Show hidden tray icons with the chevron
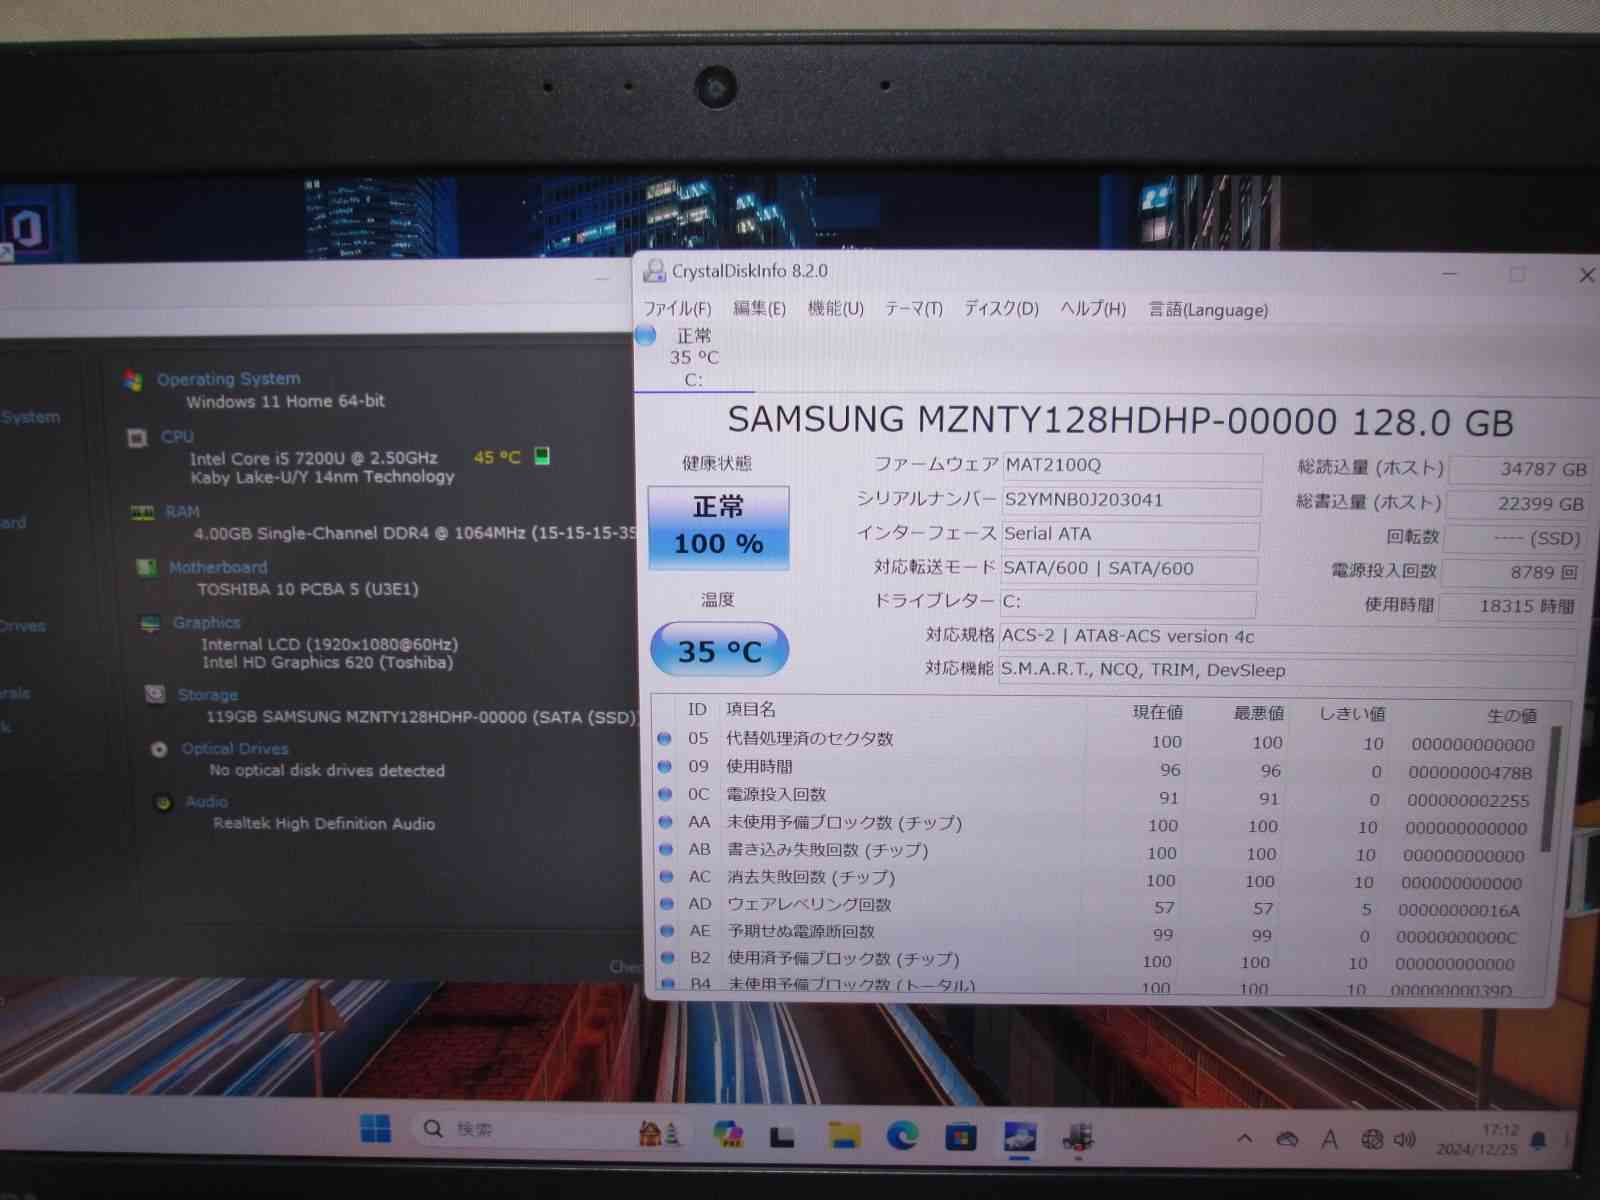Viewport: 1600px width, 1200px height. click(1244, 1138)
